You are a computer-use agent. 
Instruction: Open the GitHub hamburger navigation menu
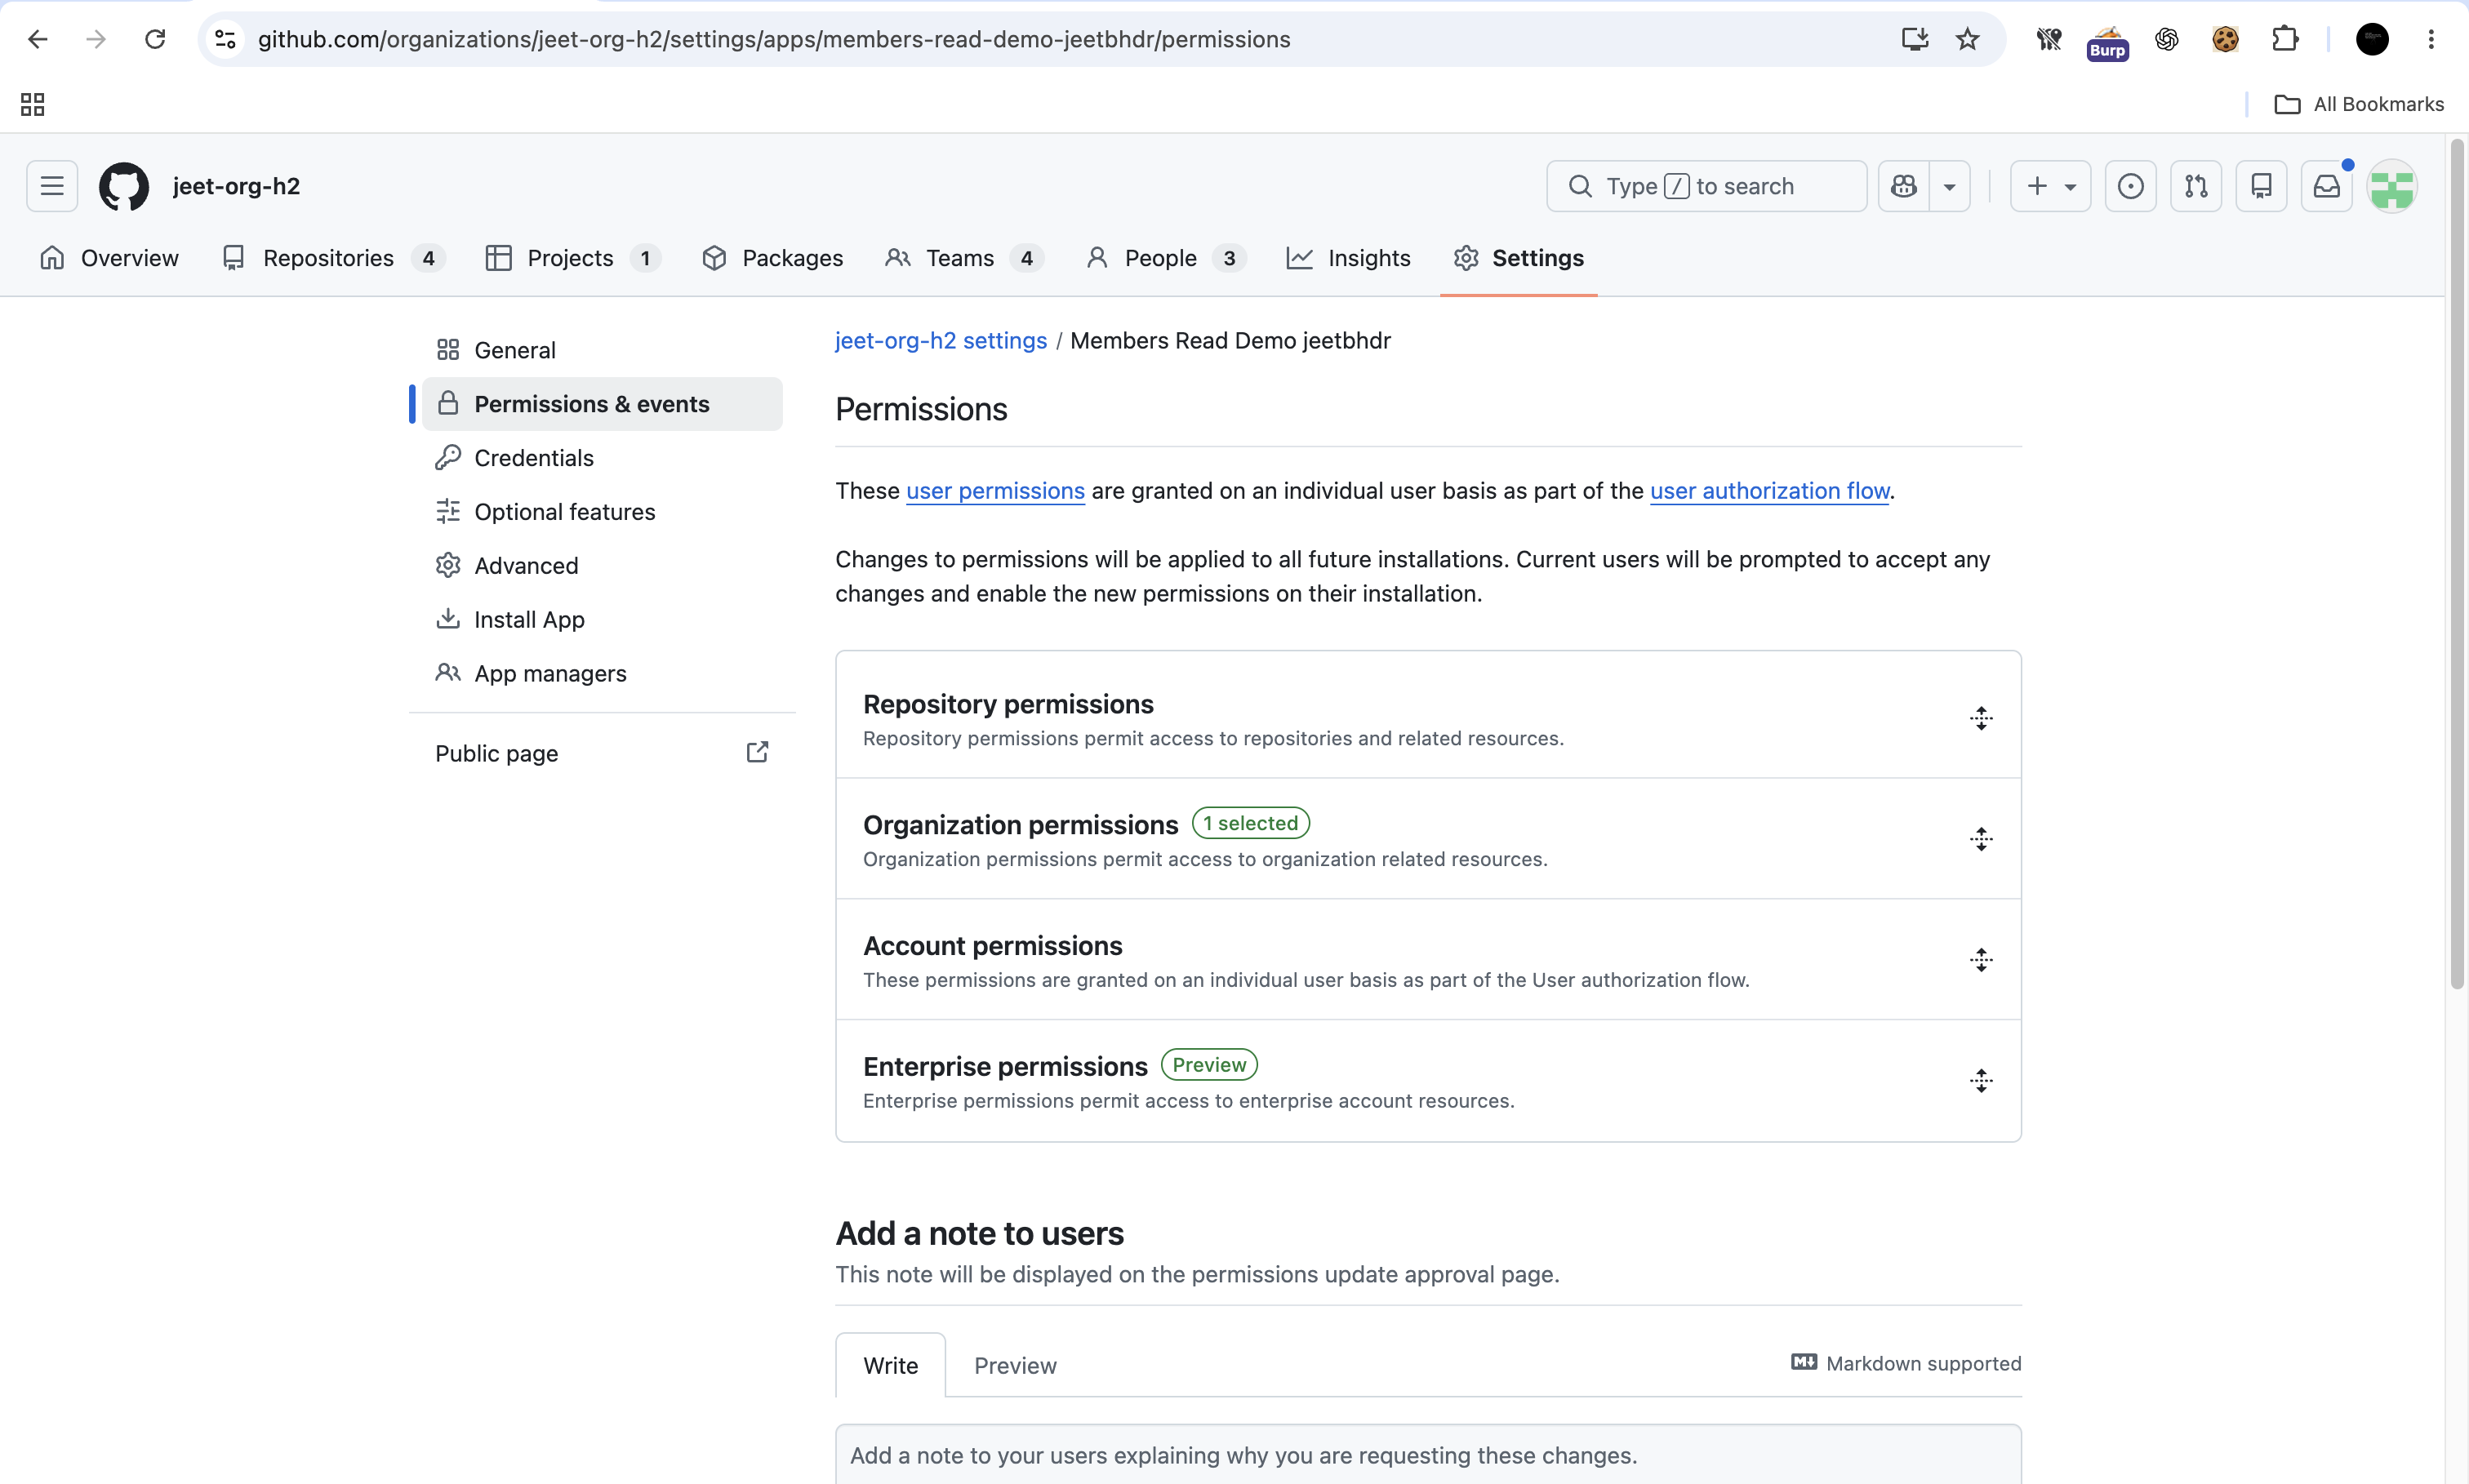(x=52, y=186)
